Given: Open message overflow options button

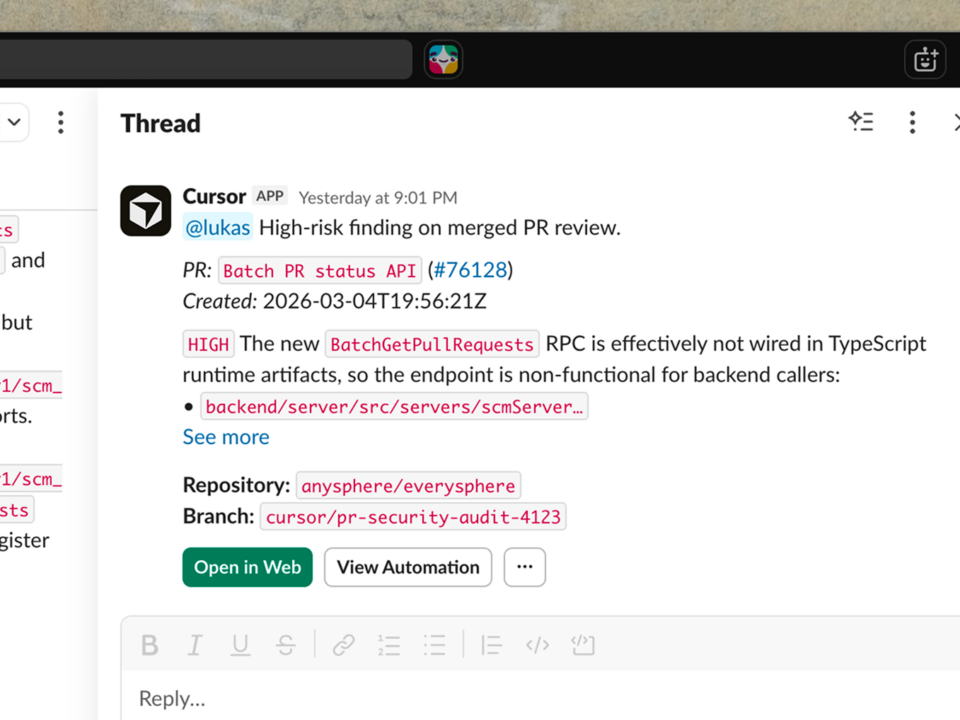Looking at the screenshot, I should [x=524, y=567].
